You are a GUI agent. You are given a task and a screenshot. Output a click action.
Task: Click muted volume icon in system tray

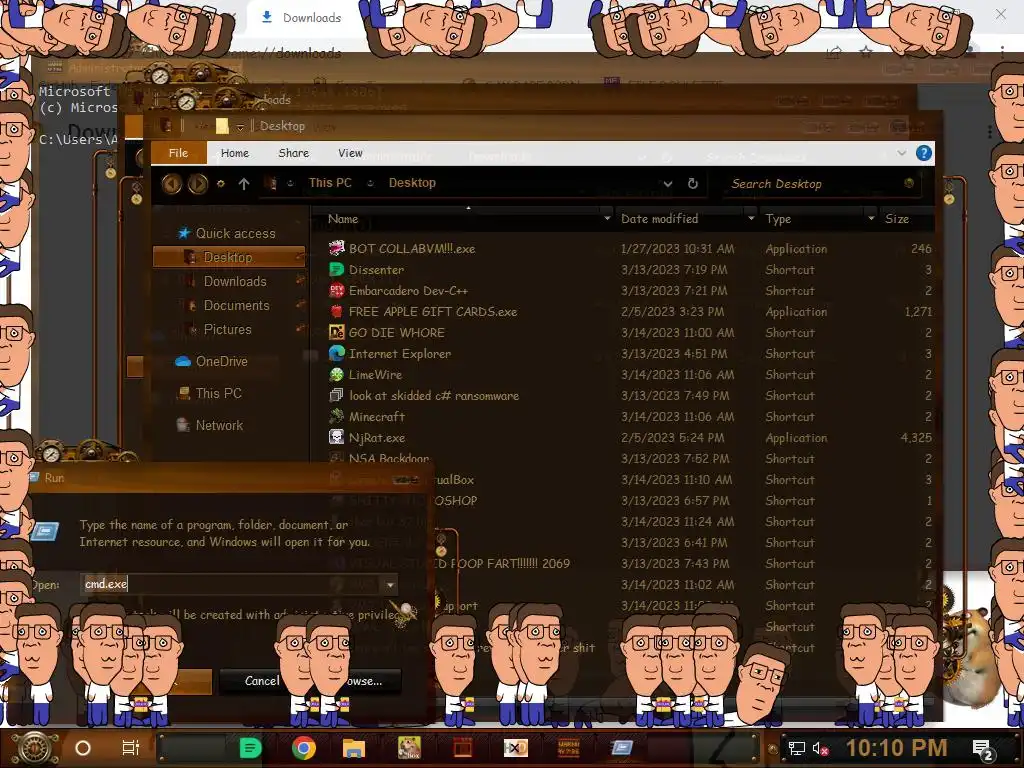coord(820,749)
